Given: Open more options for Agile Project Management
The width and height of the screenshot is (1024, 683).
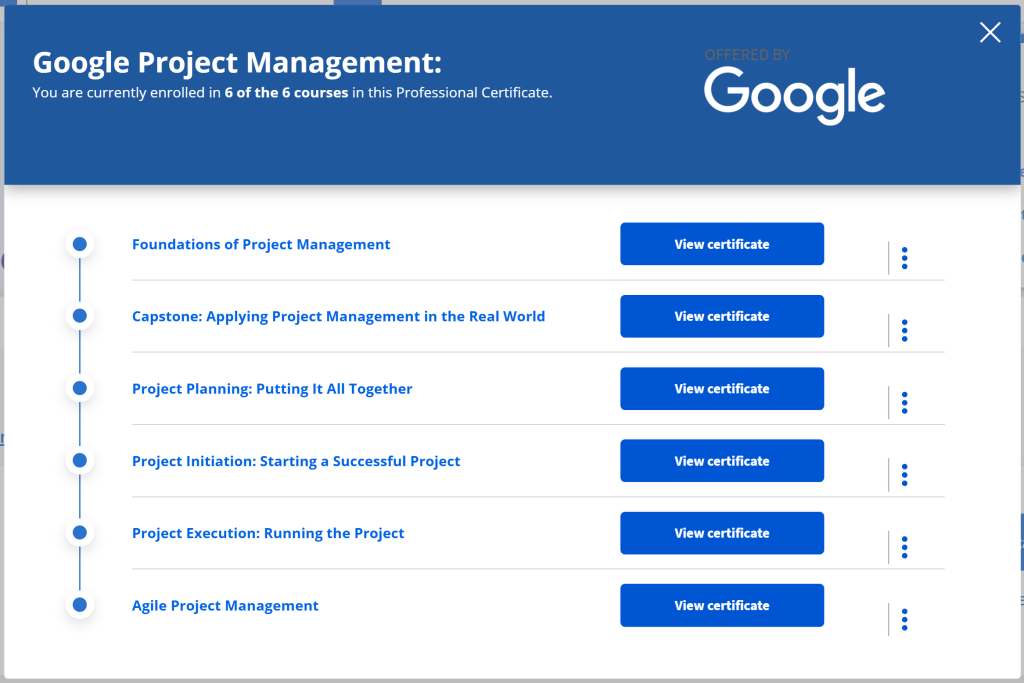Looking at the screenshot, I should click(904, 620).
